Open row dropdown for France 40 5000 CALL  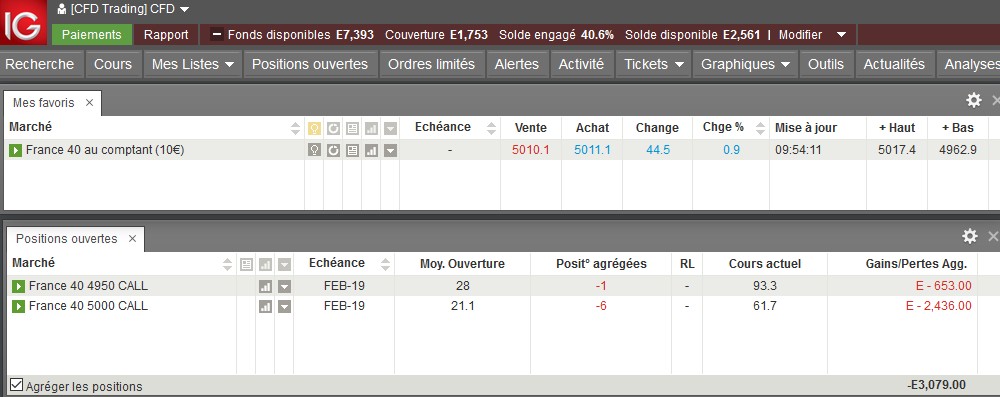click(284, 307)
